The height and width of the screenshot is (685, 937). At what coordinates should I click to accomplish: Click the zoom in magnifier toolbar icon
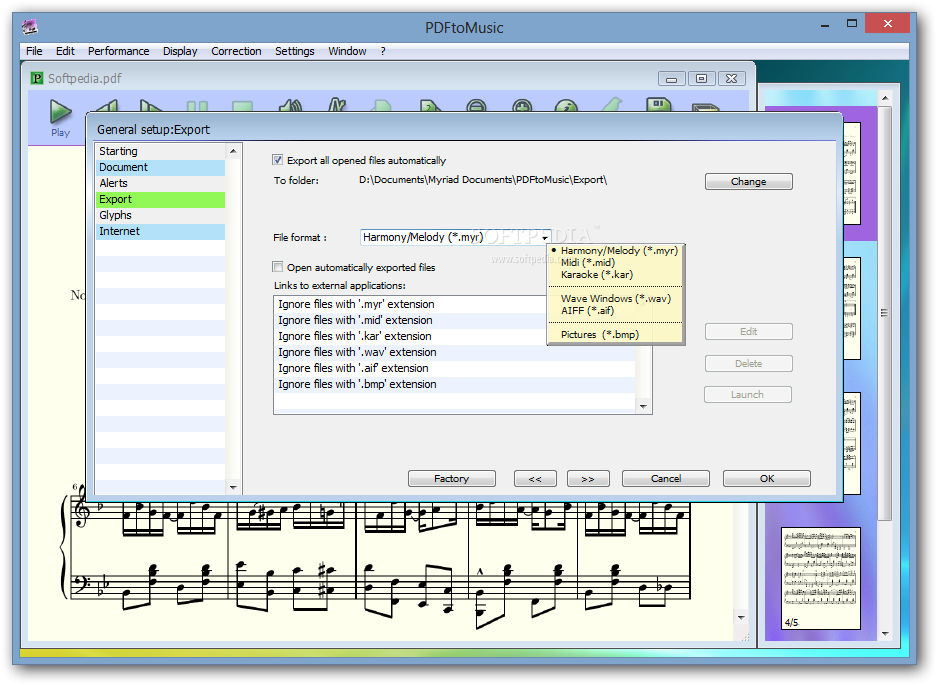point(522,105)
